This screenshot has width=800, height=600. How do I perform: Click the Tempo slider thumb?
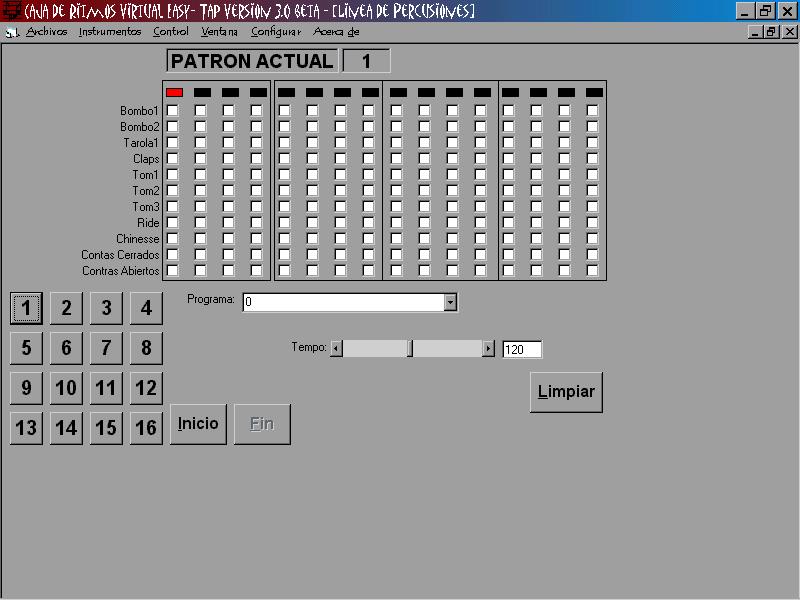click(410, 349)
